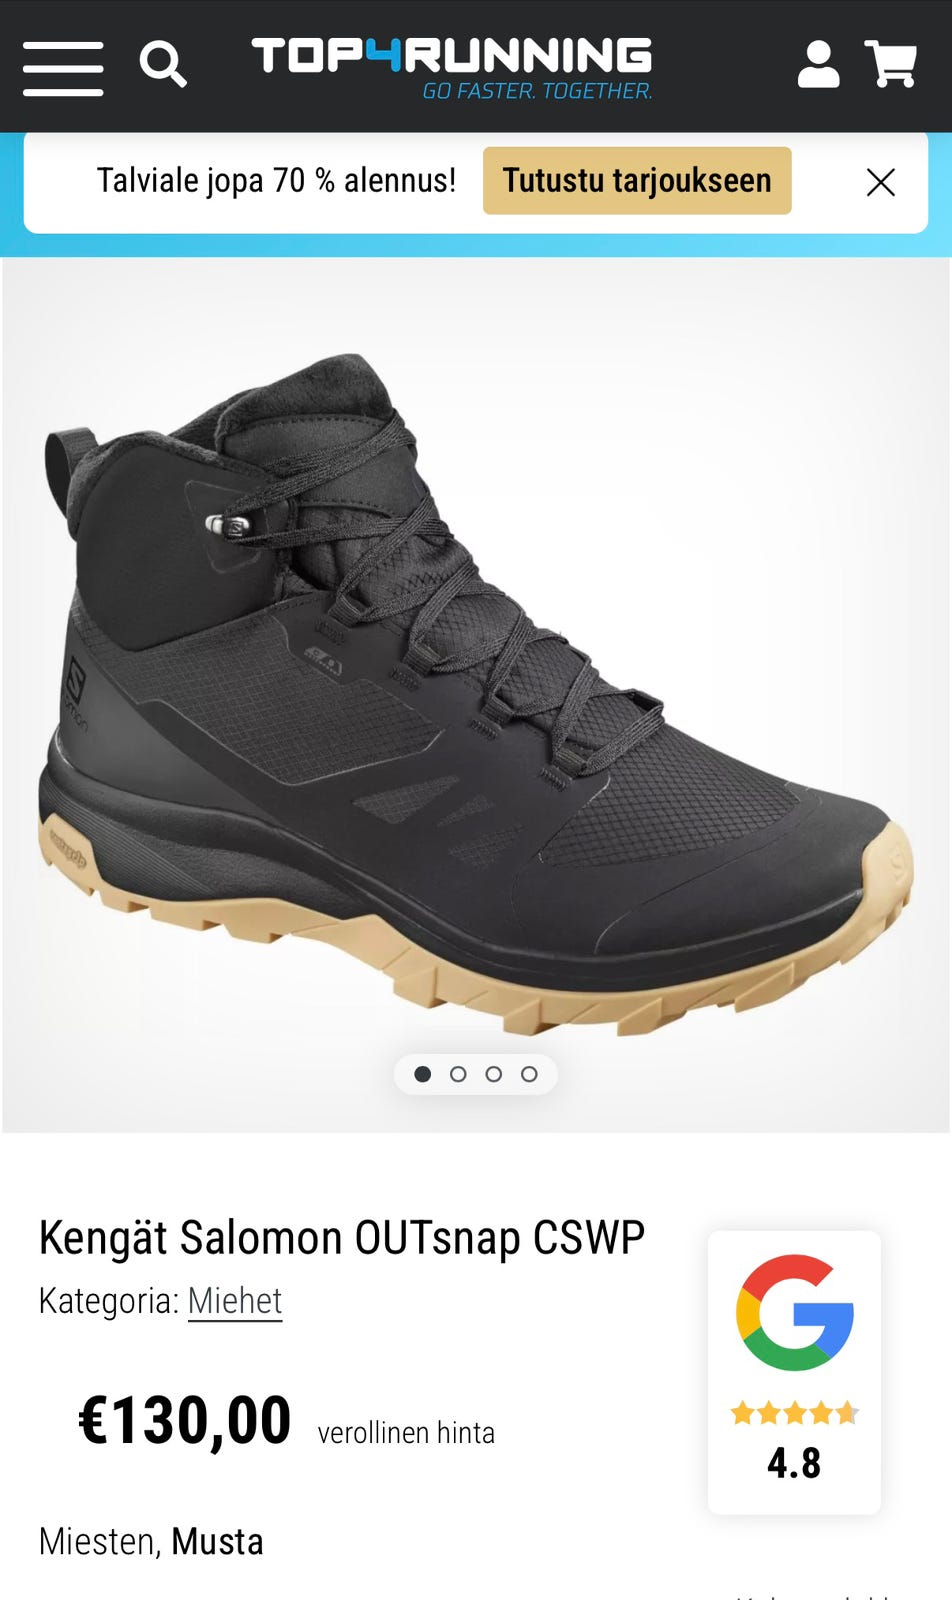Switch to the second image dot

[458, 1074]
